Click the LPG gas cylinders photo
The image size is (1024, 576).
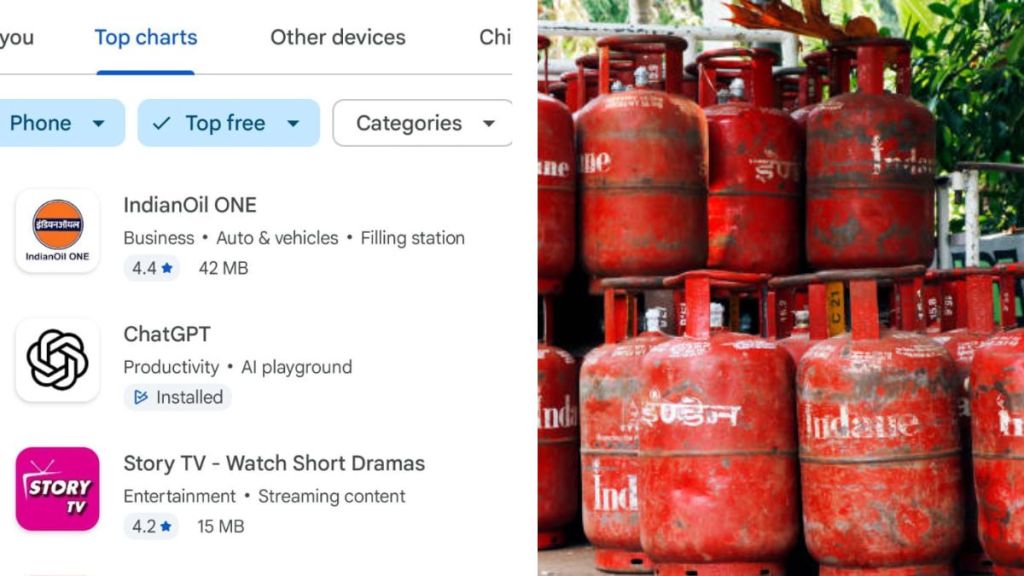[x=781, y=288]
